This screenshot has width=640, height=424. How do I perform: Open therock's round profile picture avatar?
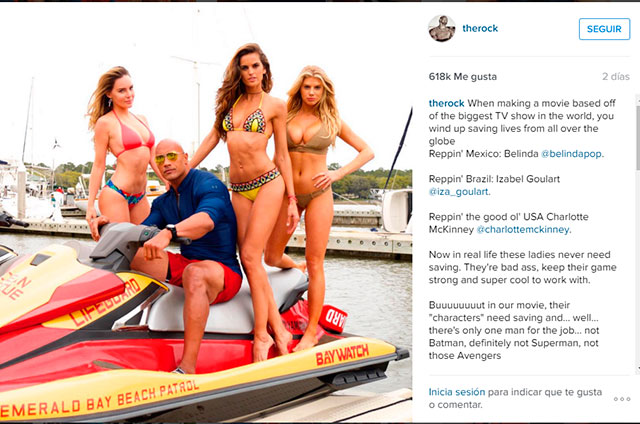coord(442,28)
